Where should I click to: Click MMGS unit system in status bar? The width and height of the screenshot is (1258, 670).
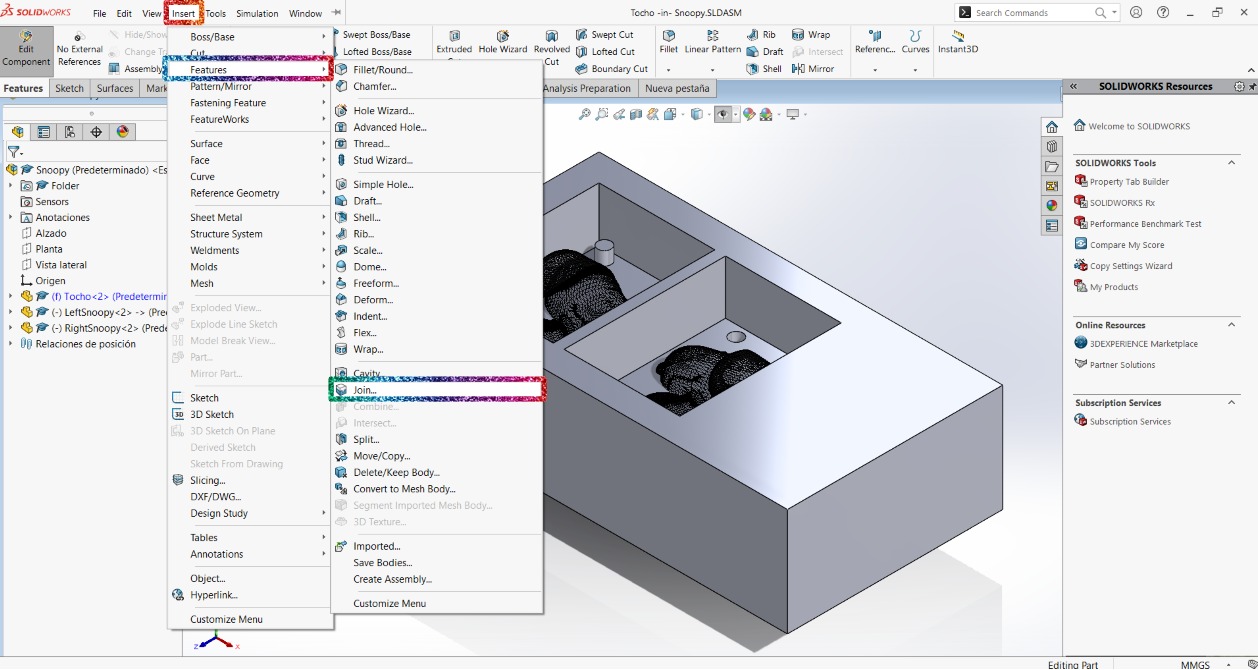point(1195,664)
